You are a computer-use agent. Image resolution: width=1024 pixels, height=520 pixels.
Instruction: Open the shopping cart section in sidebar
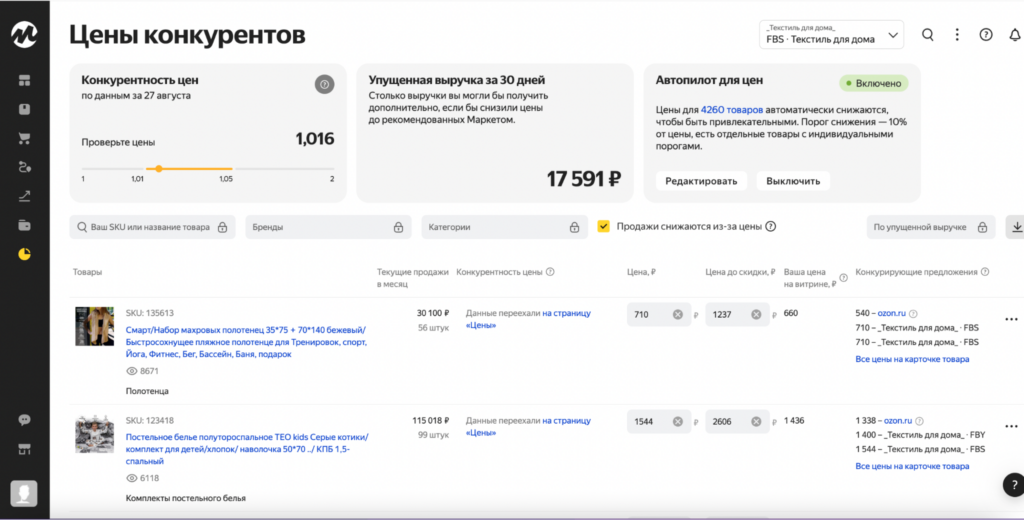coord(24,138)
